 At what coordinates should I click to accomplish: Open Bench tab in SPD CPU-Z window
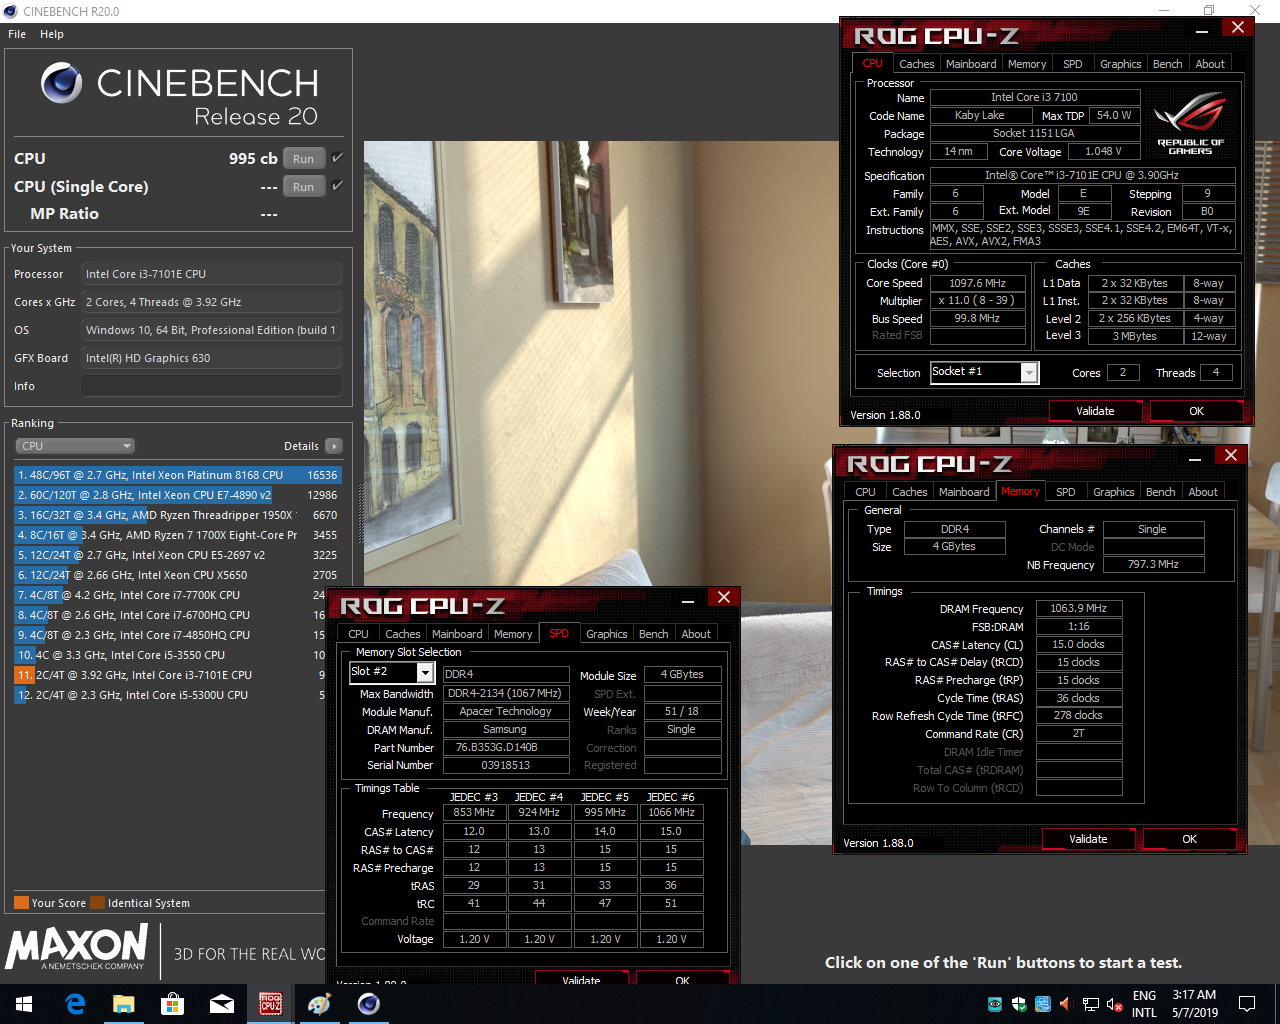[654, 634]
